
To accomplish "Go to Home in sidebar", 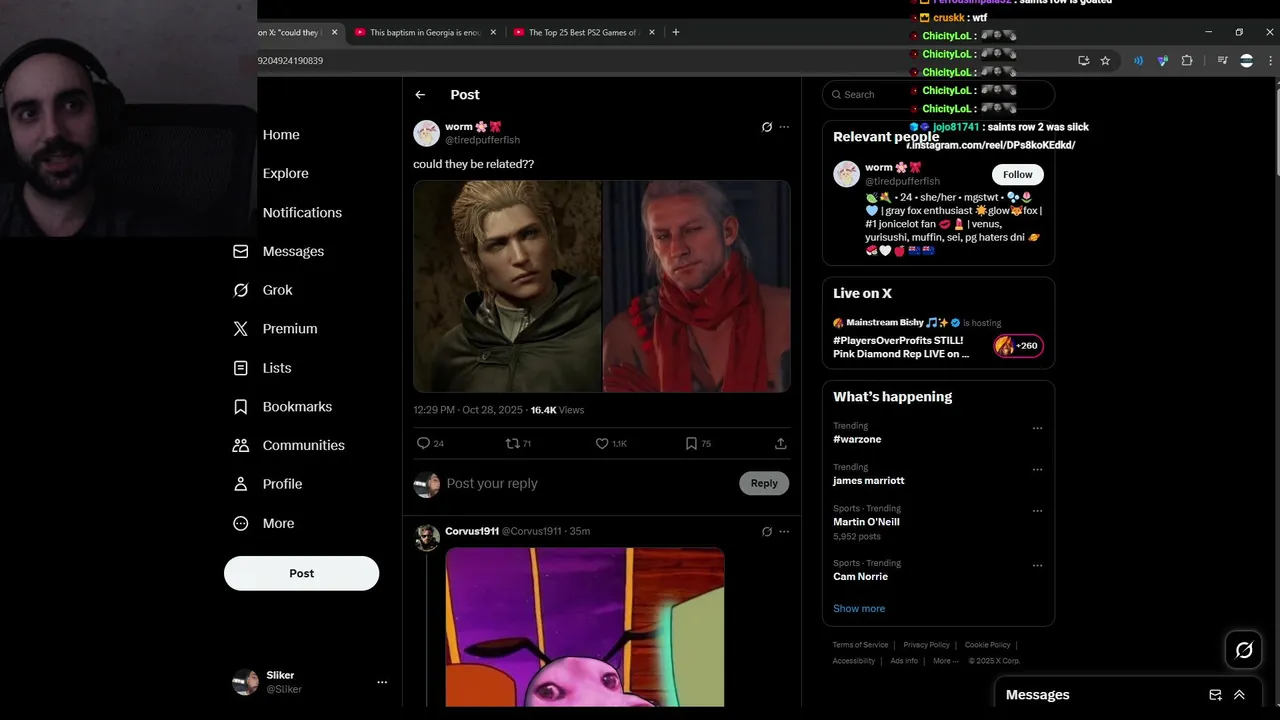I will pyautogui.click(x=281, y=135).
